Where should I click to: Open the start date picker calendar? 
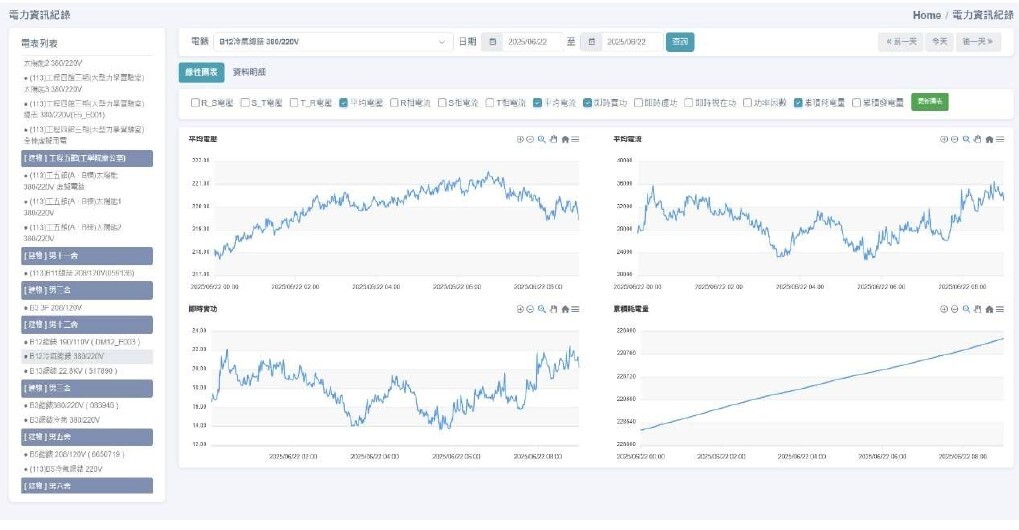pyautogui.click(x=492, y=42)
